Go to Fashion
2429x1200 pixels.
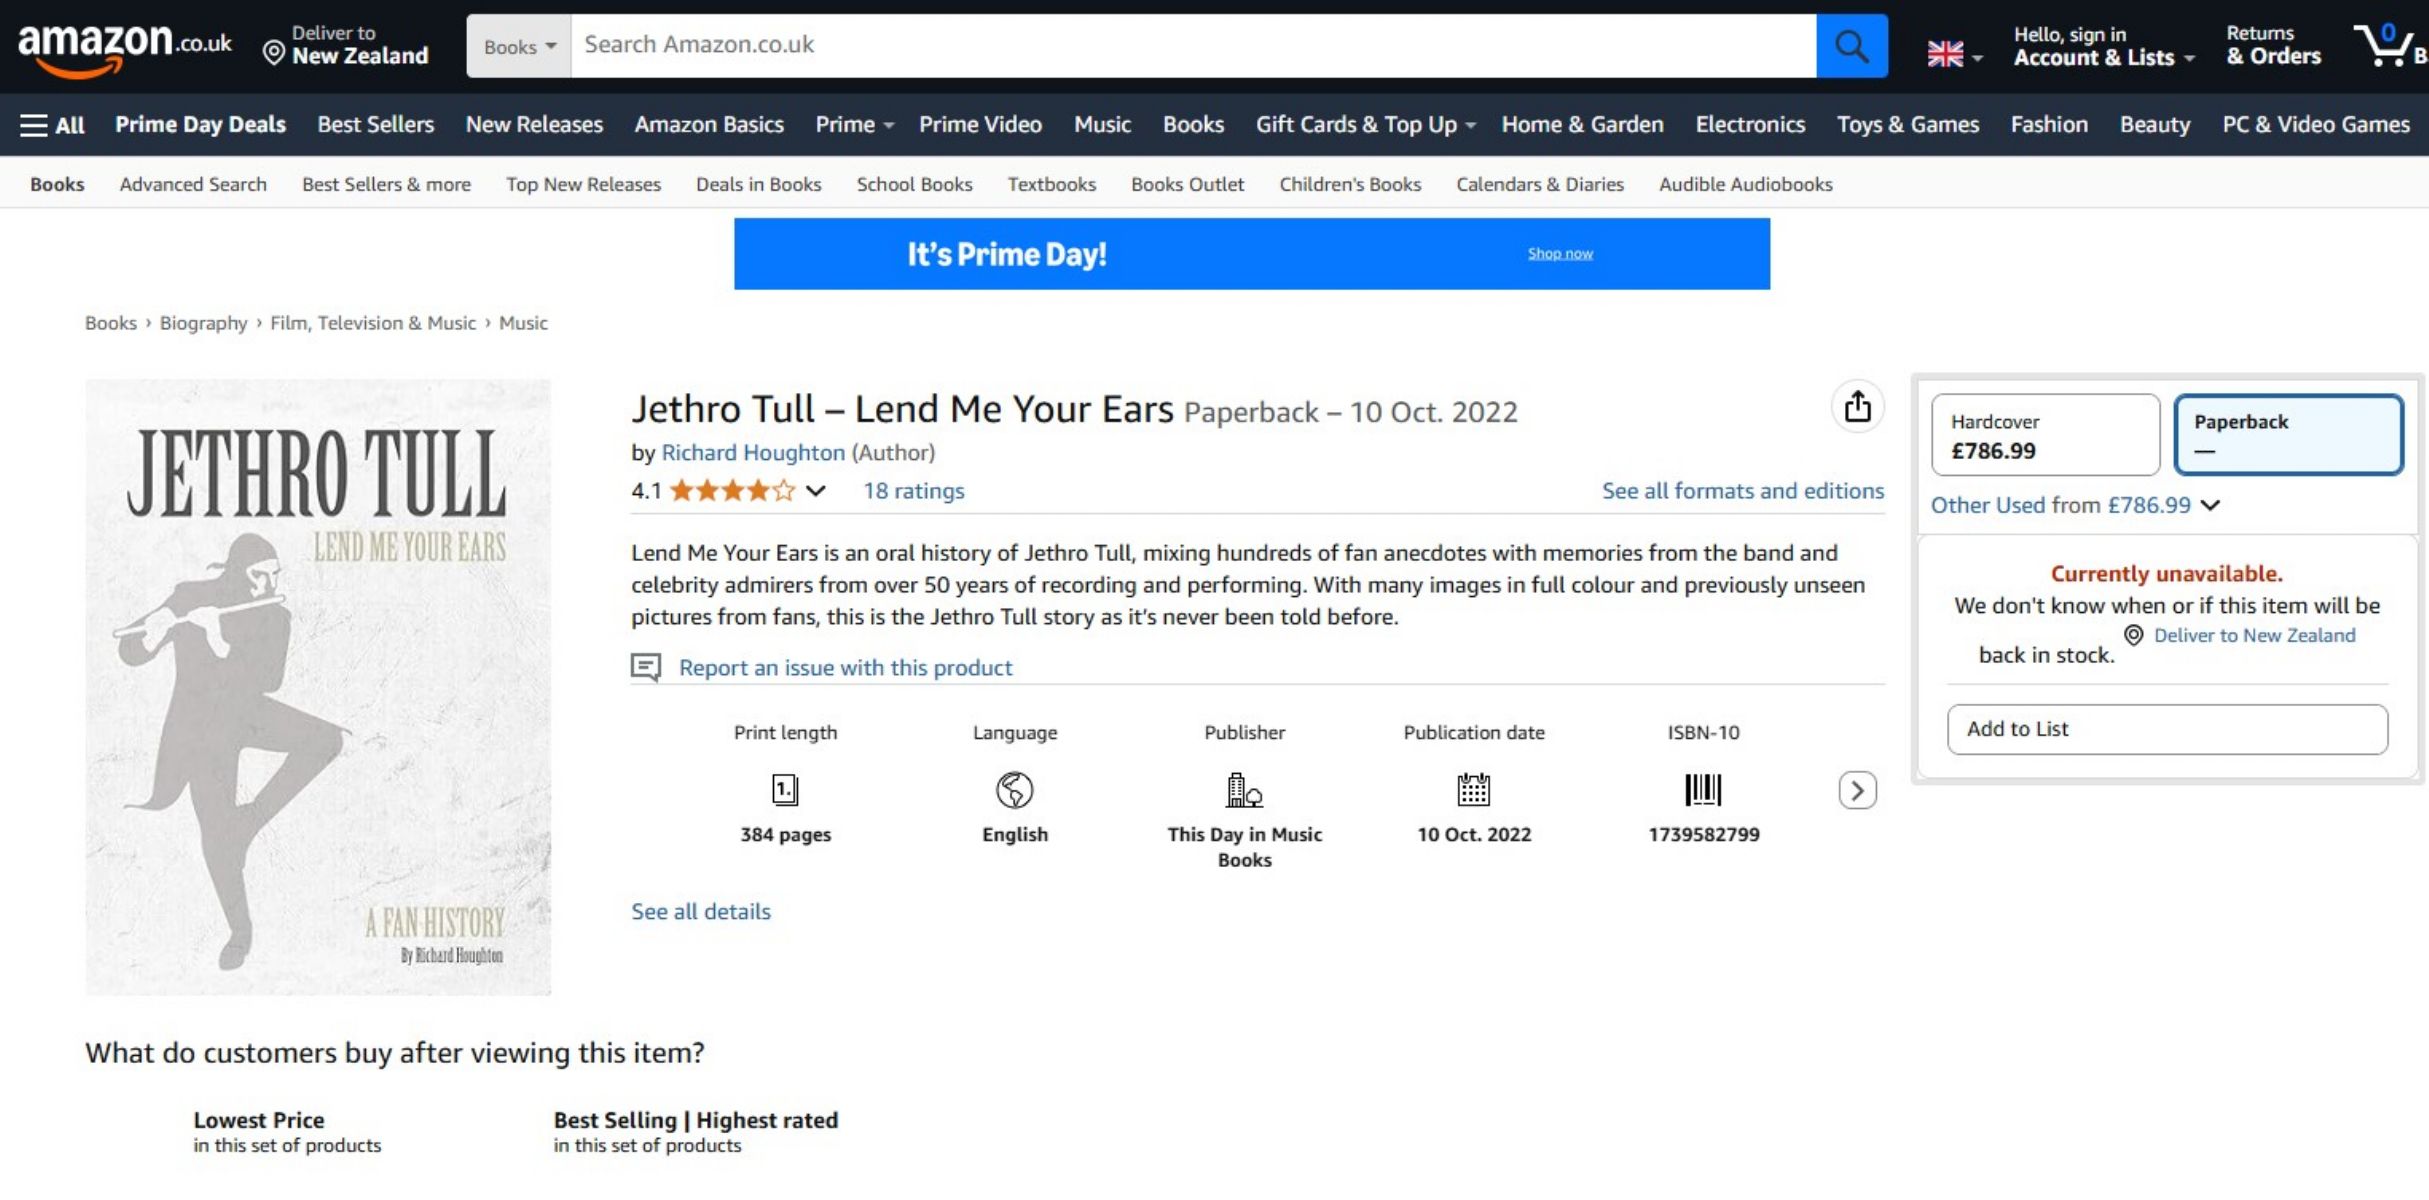click(2049, 125)
